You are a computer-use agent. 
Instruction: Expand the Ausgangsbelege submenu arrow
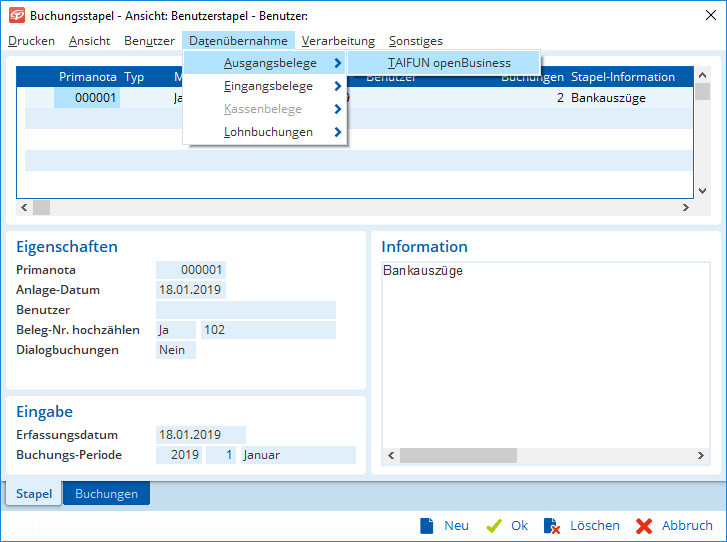coord(338,63)
